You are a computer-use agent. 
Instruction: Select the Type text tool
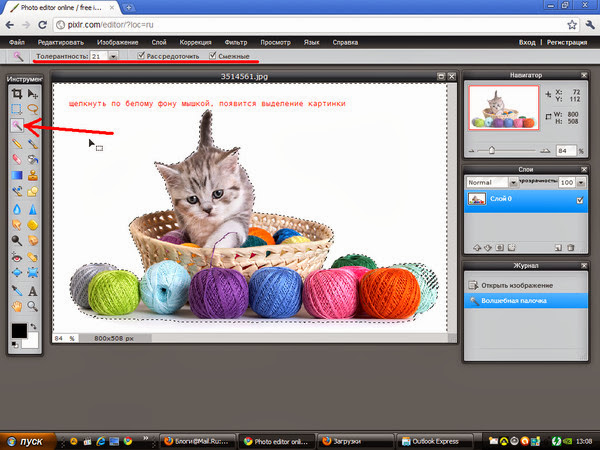pyautogui.click(x=33, y=291)
